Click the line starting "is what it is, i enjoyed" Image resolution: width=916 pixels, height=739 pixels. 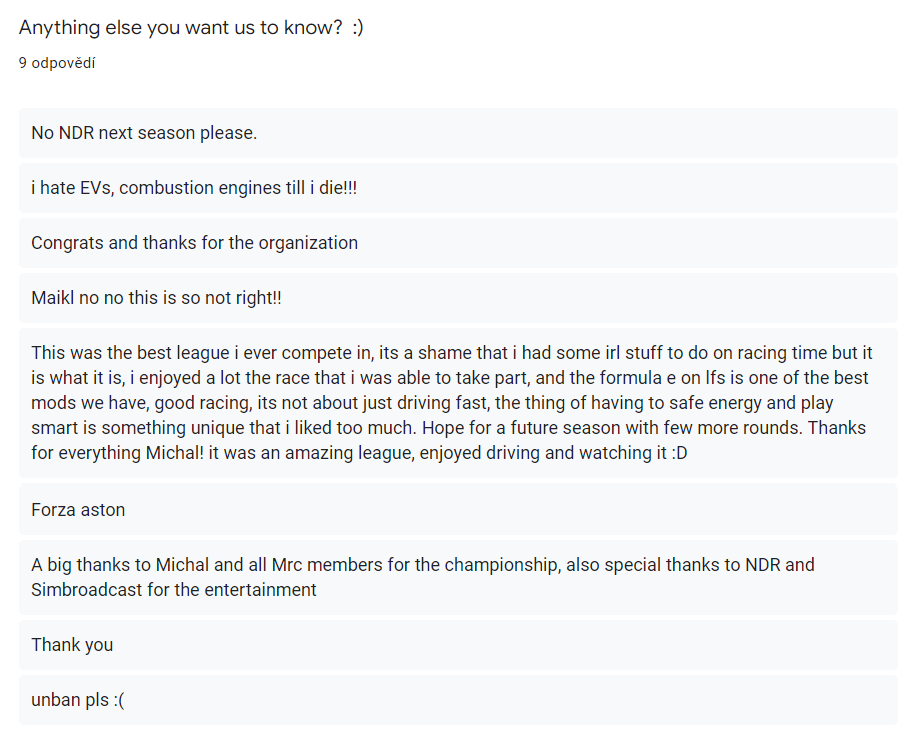(449, 378)
